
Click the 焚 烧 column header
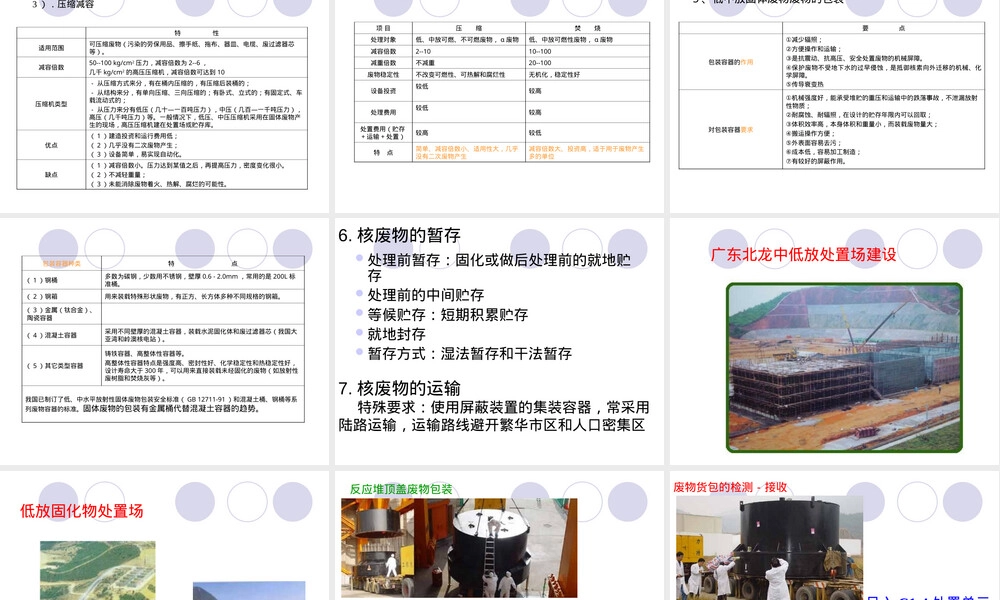pyautogui.click(x=587, y=28)
